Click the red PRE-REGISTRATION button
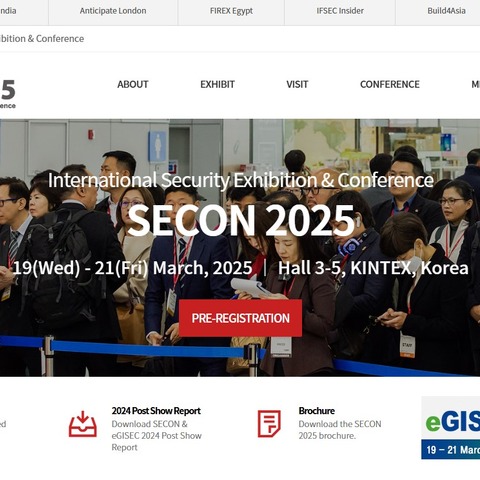 click(240, 318)
